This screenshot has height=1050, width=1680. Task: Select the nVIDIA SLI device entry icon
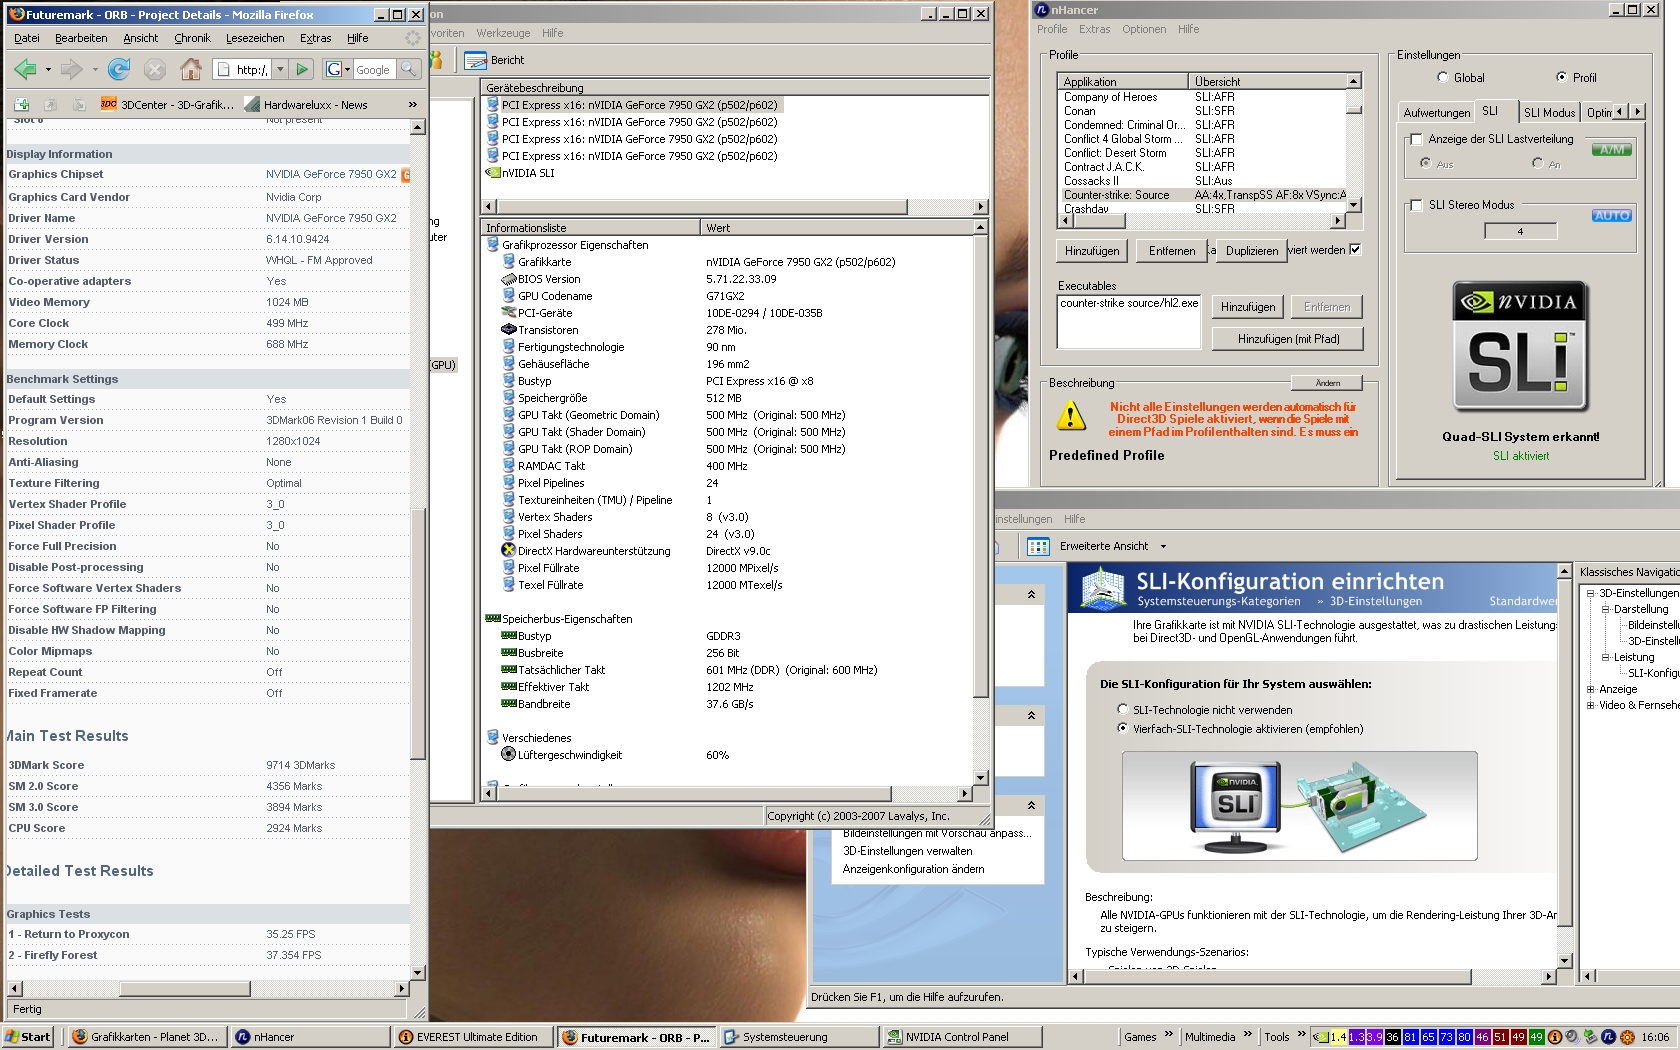click(493, 173)
